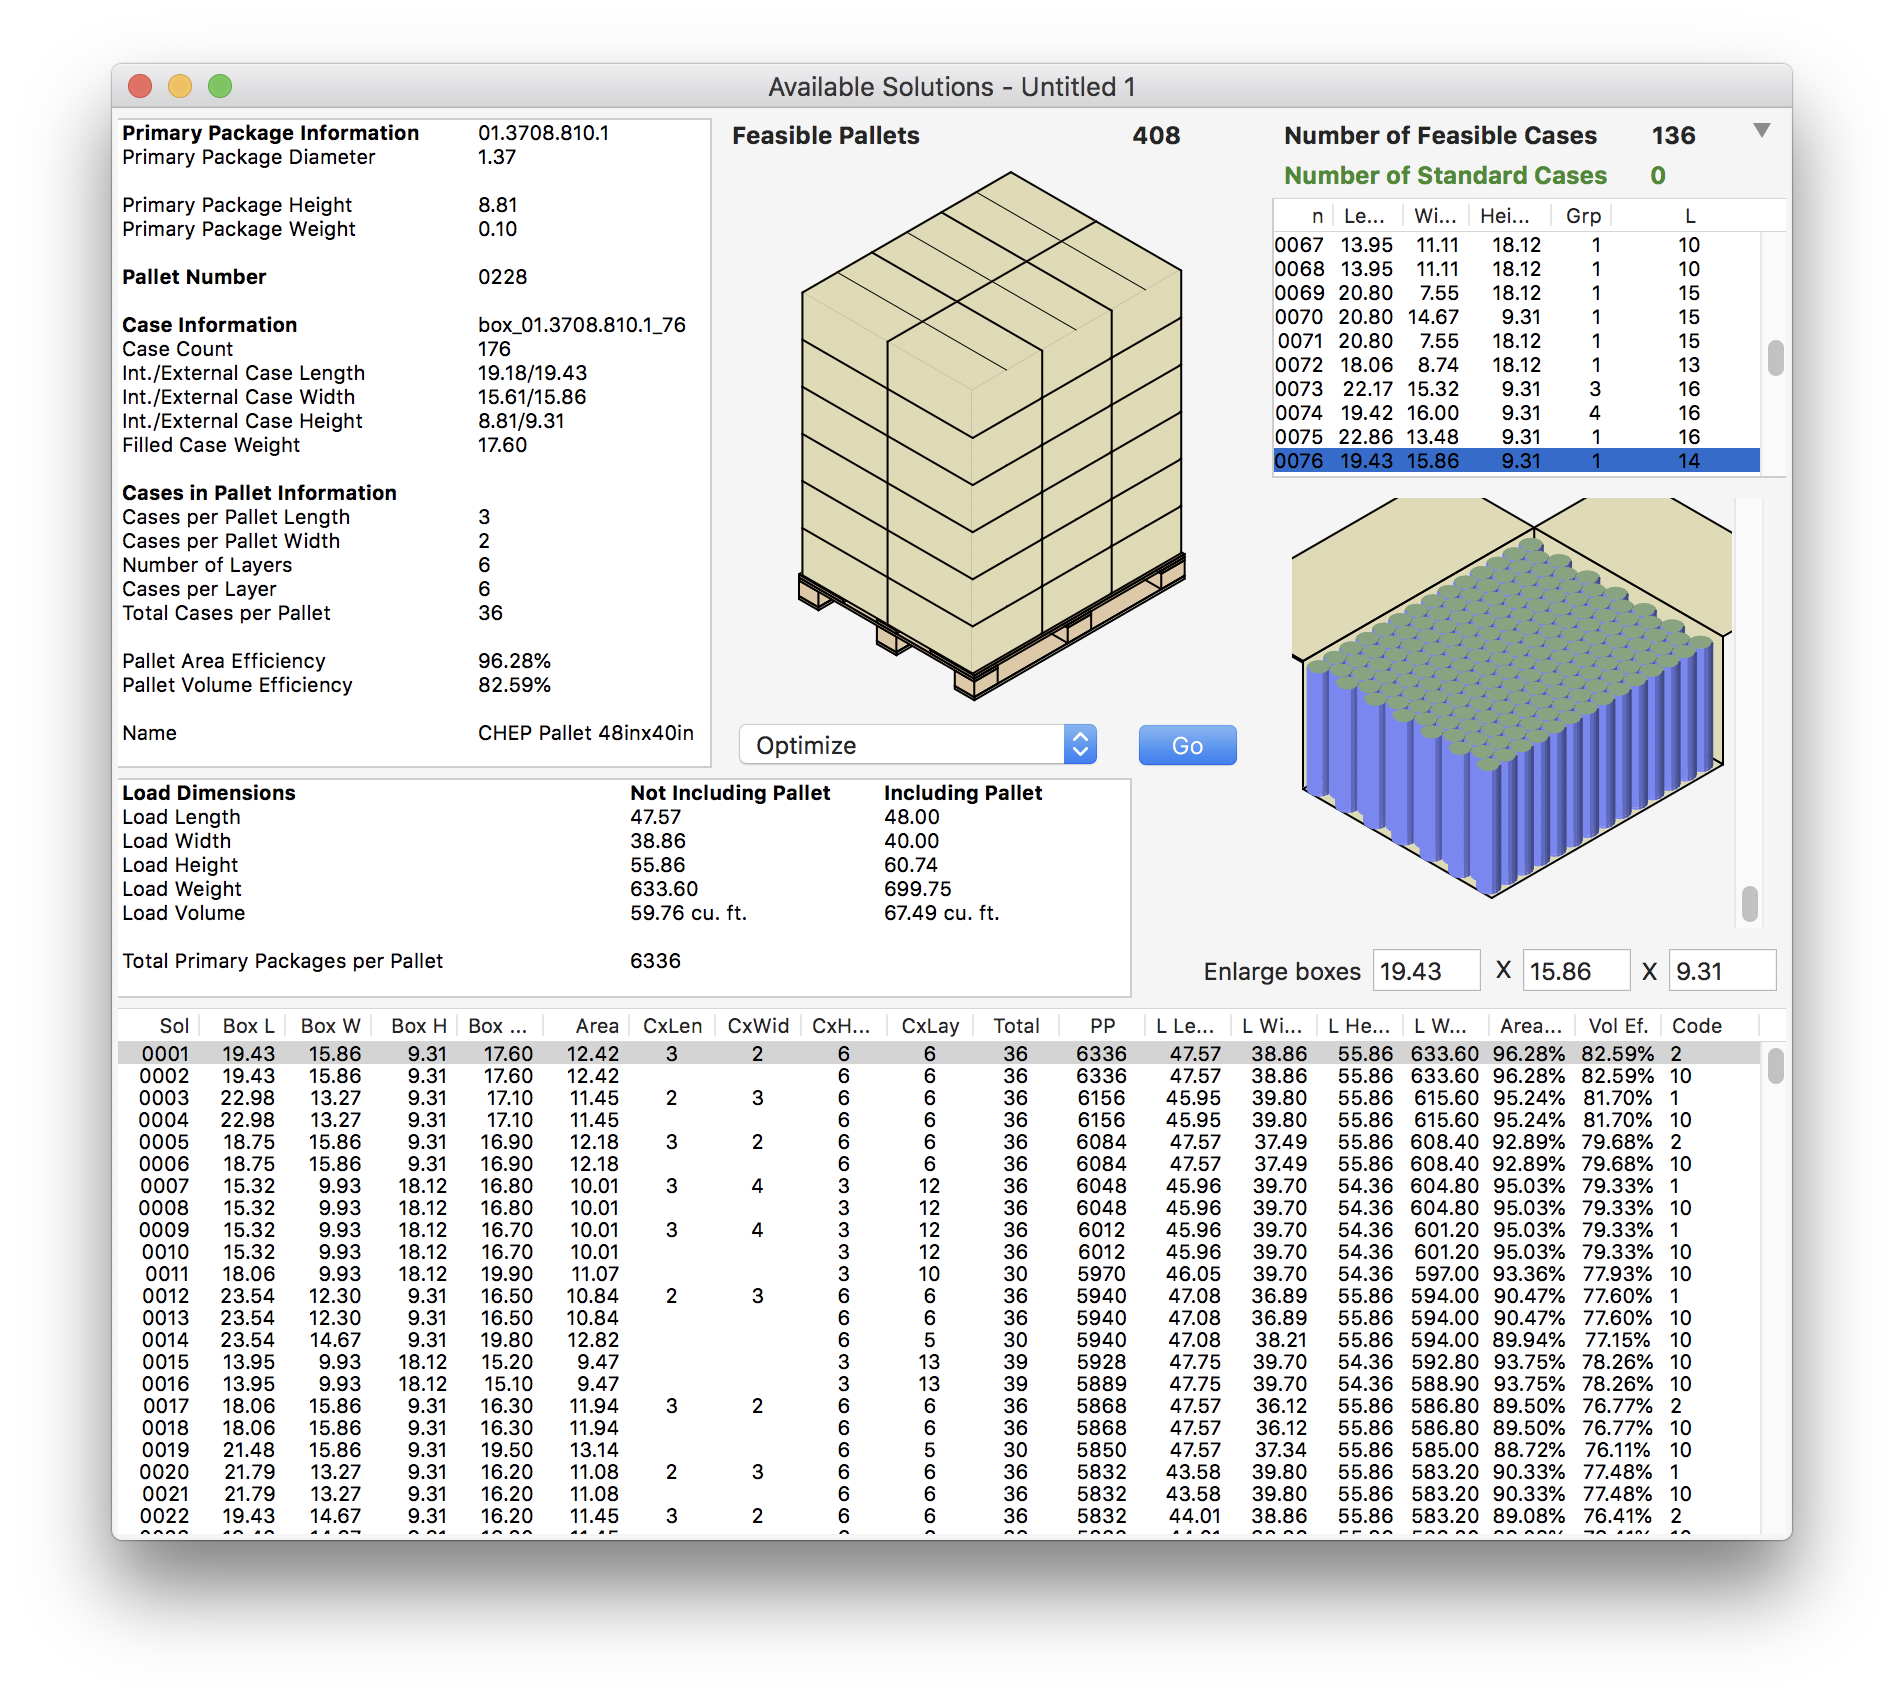Expand the disclosure triangle beside Feasible Cases
This screenshot has width=1904, height=1700.
(1762, 131)
